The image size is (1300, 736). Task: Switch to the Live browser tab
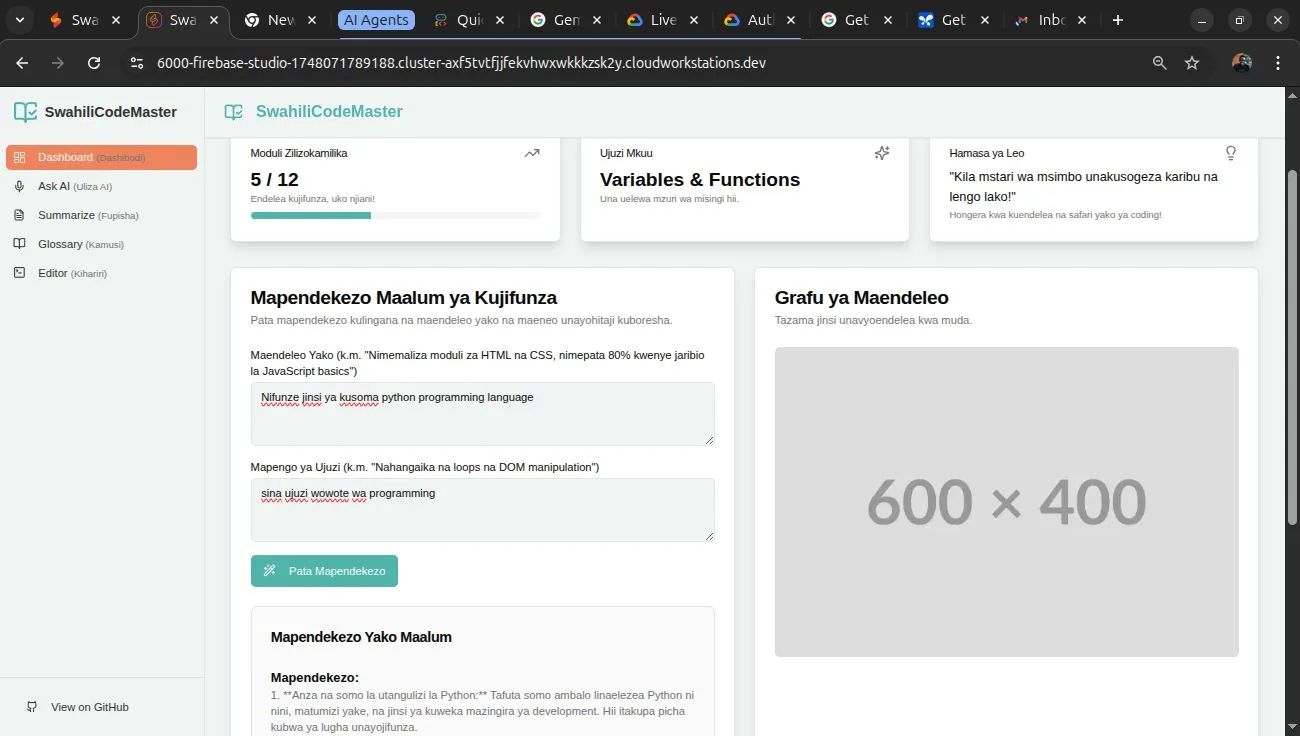[663, 20]
